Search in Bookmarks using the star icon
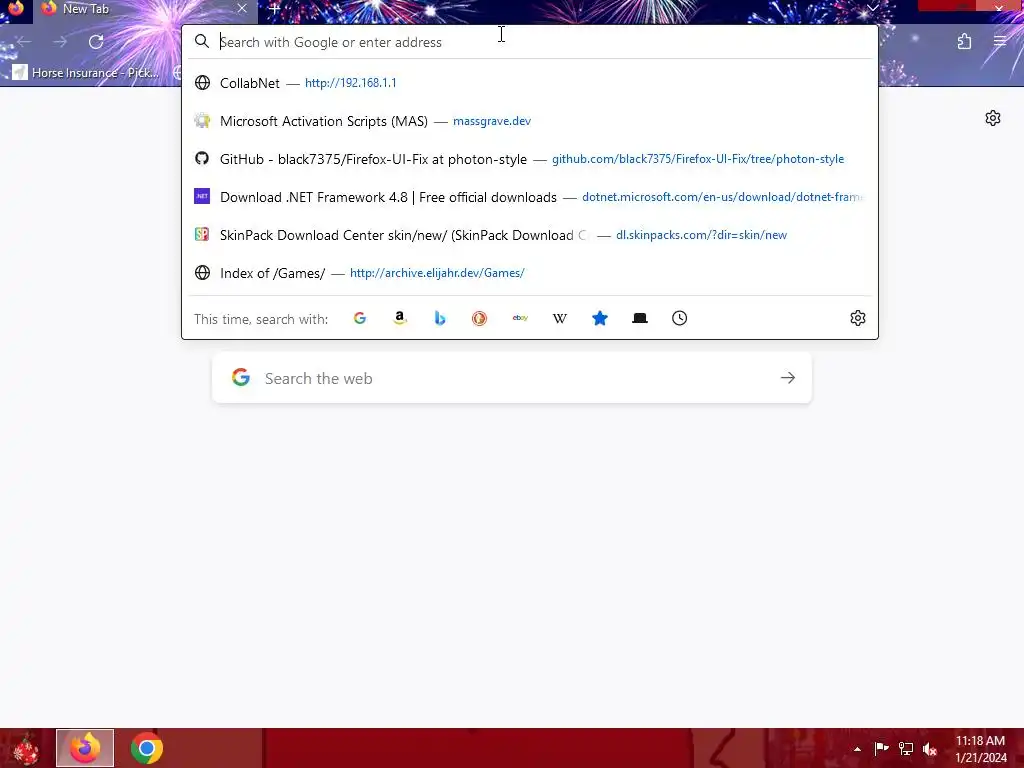This screenshot has height=768, width=1024. tap(600, 318)
